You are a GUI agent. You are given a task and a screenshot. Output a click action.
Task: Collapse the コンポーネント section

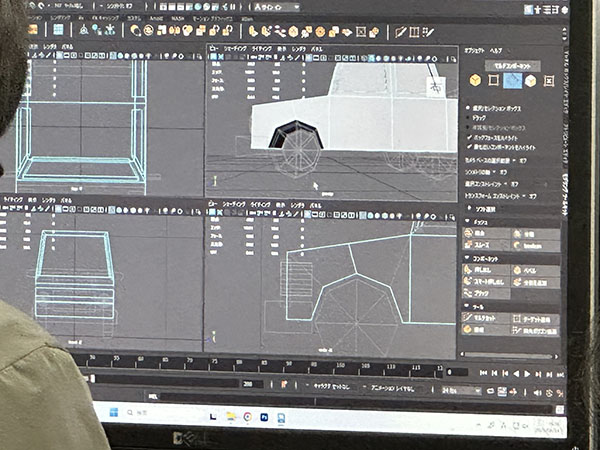[467, 258]
